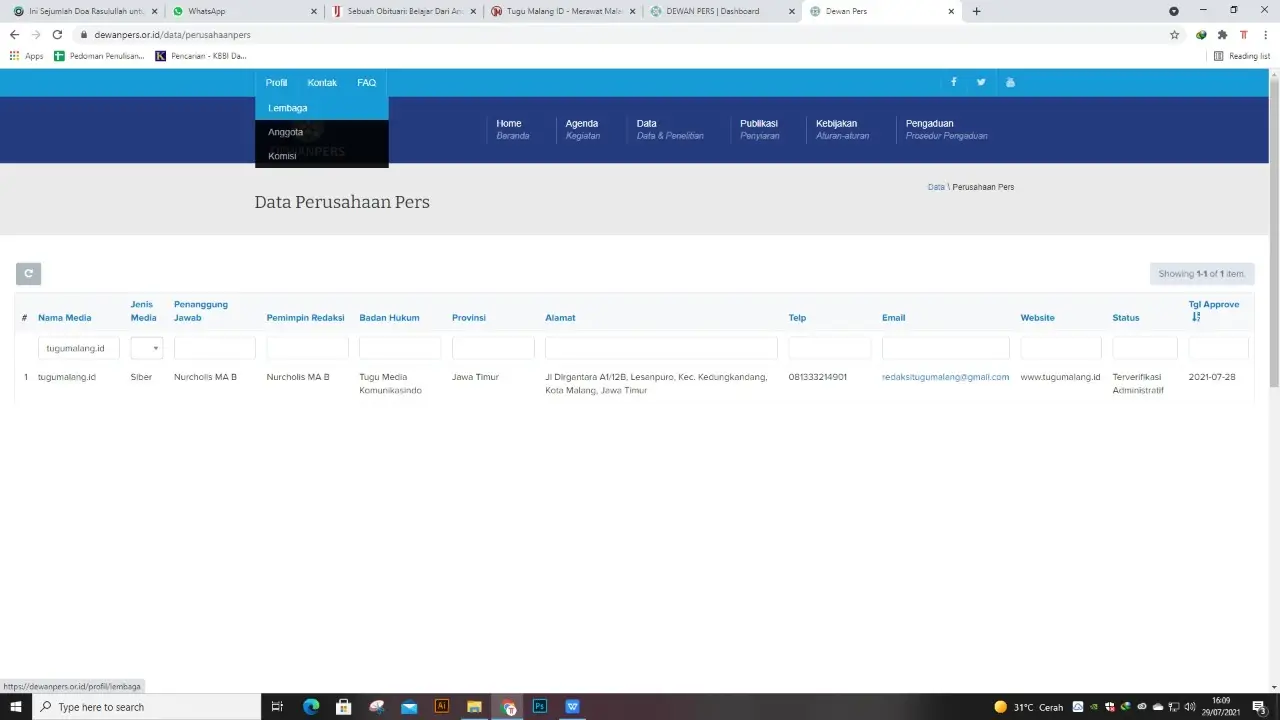
Task: Click the Provinsi filter input
Action: pos(493,348)
